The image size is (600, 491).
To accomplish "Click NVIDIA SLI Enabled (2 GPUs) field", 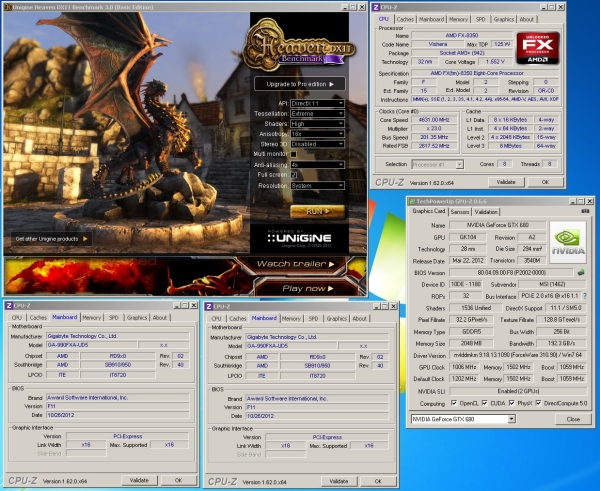I will pyautogui.click(x=518, y=391).
